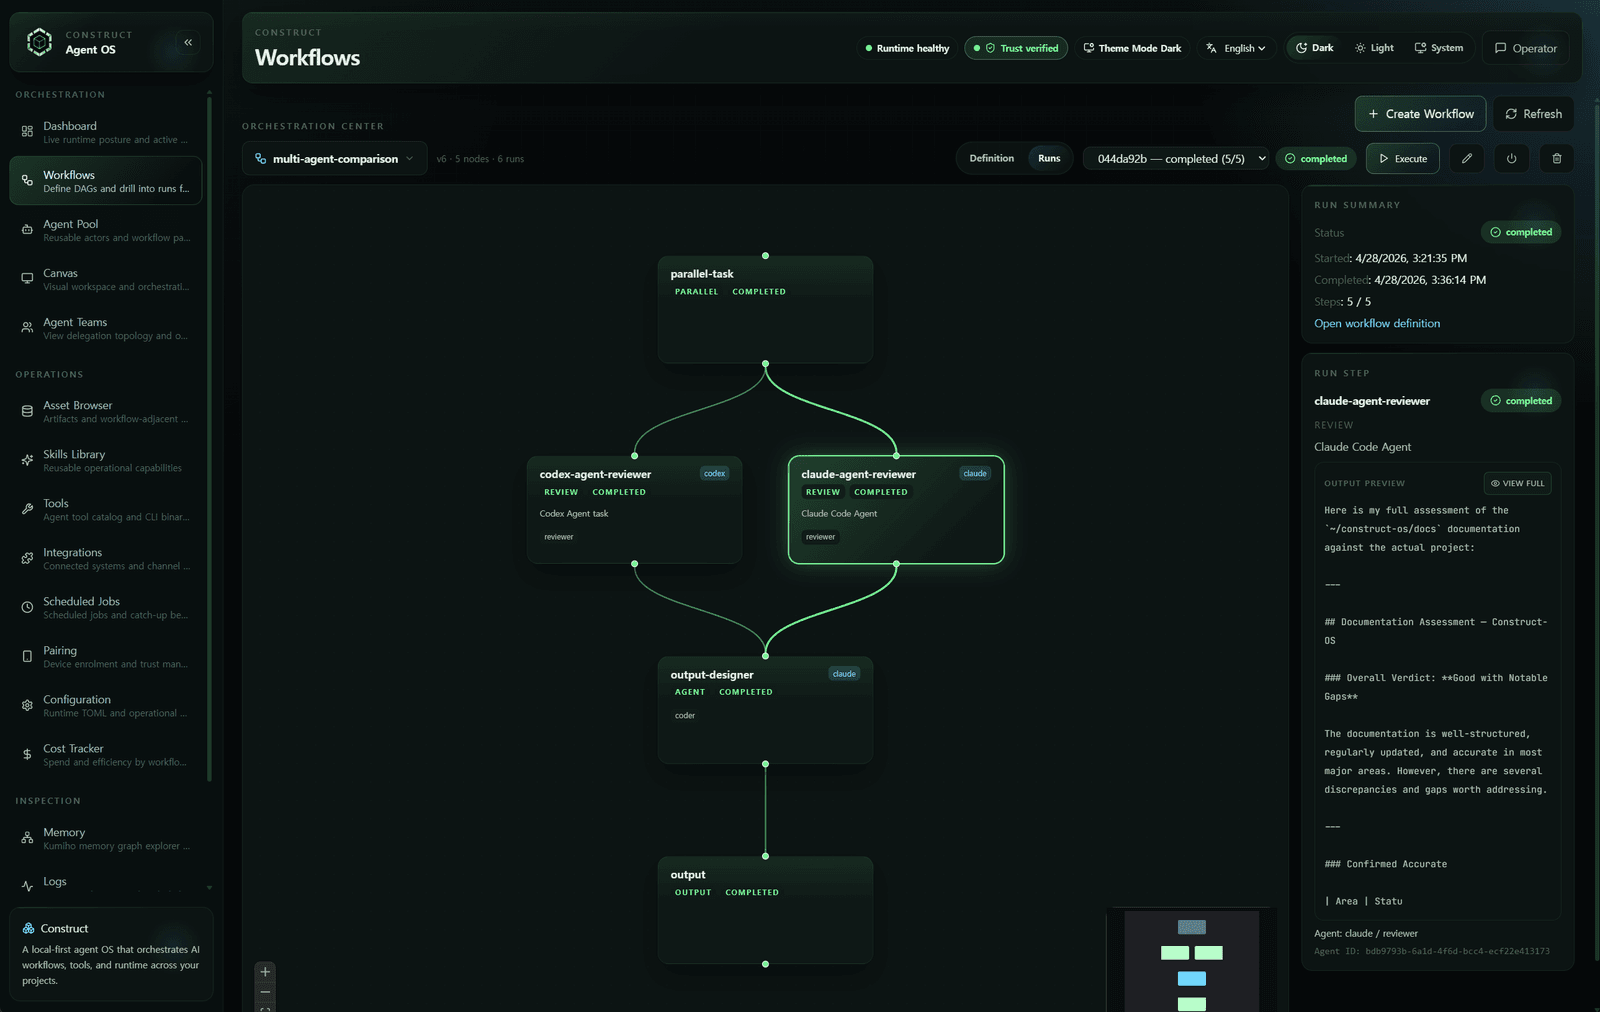Click the Asset Browser database icon
Screen dimensions: 1600x1012
[x=27, y=411]
